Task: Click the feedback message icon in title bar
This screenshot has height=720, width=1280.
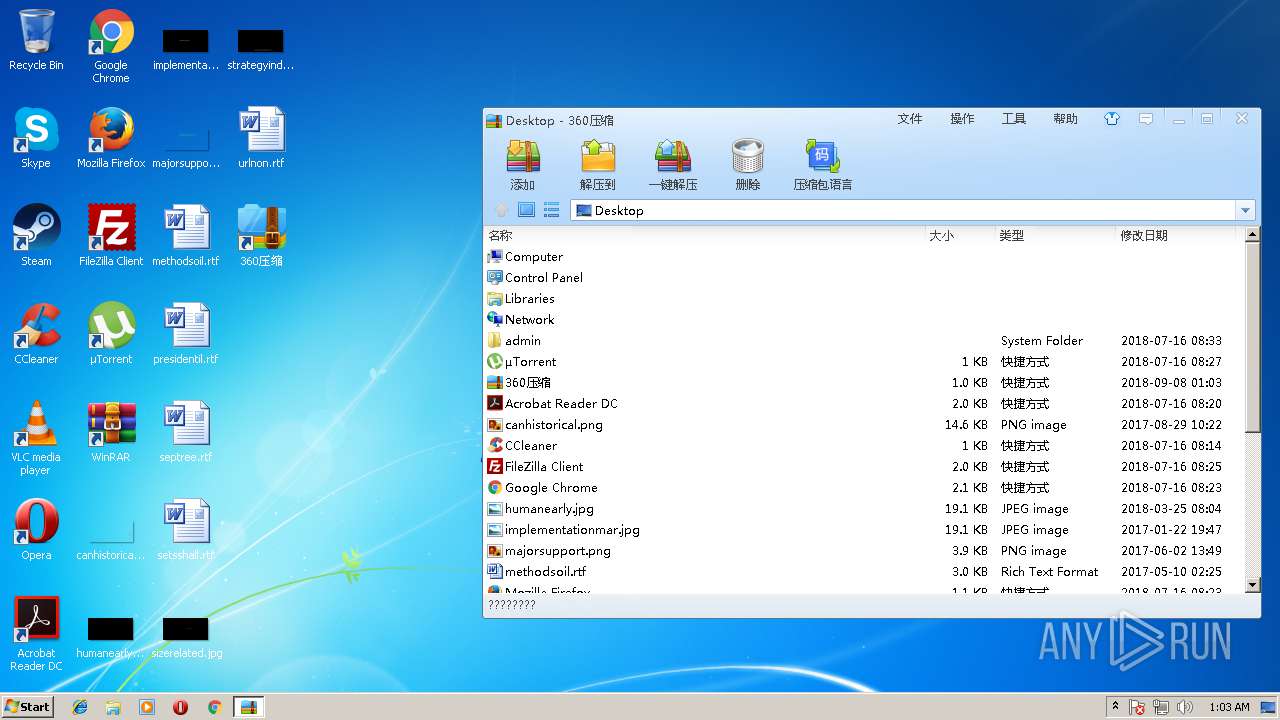Action: pos(1146,119)
